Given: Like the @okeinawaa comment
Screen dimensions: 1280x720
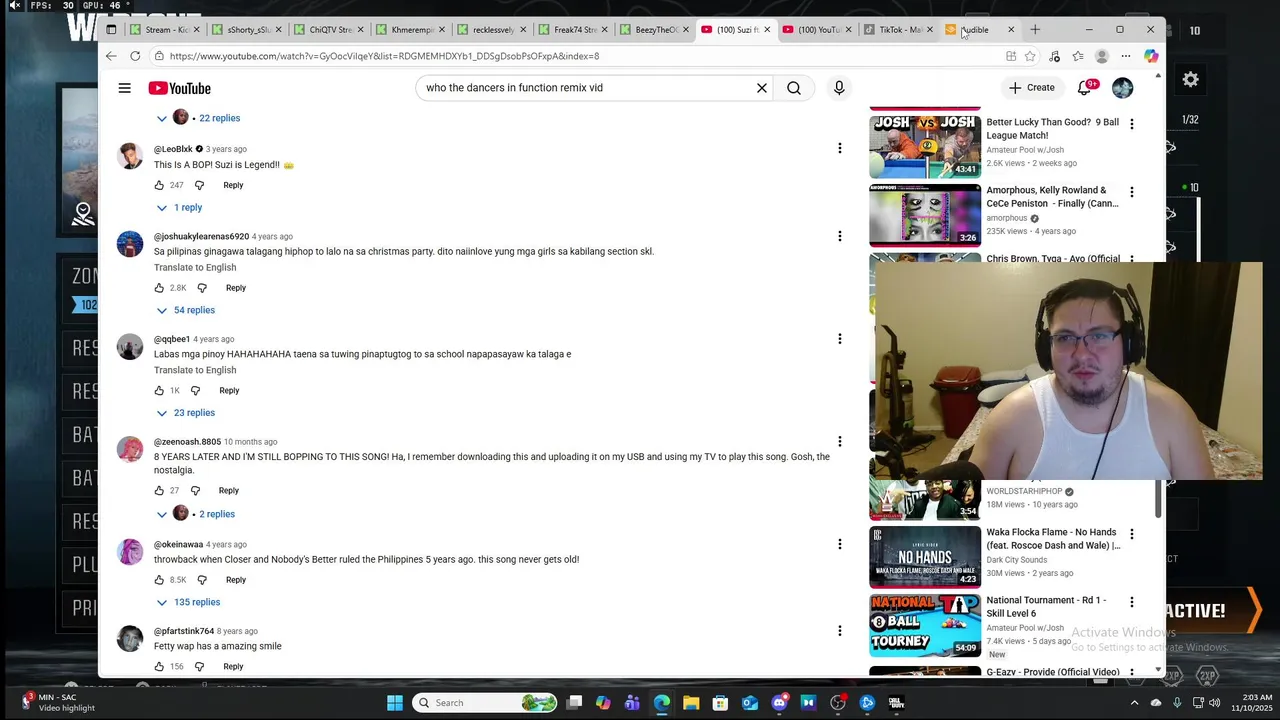Looking at the screenshot, I should (159, 580).
